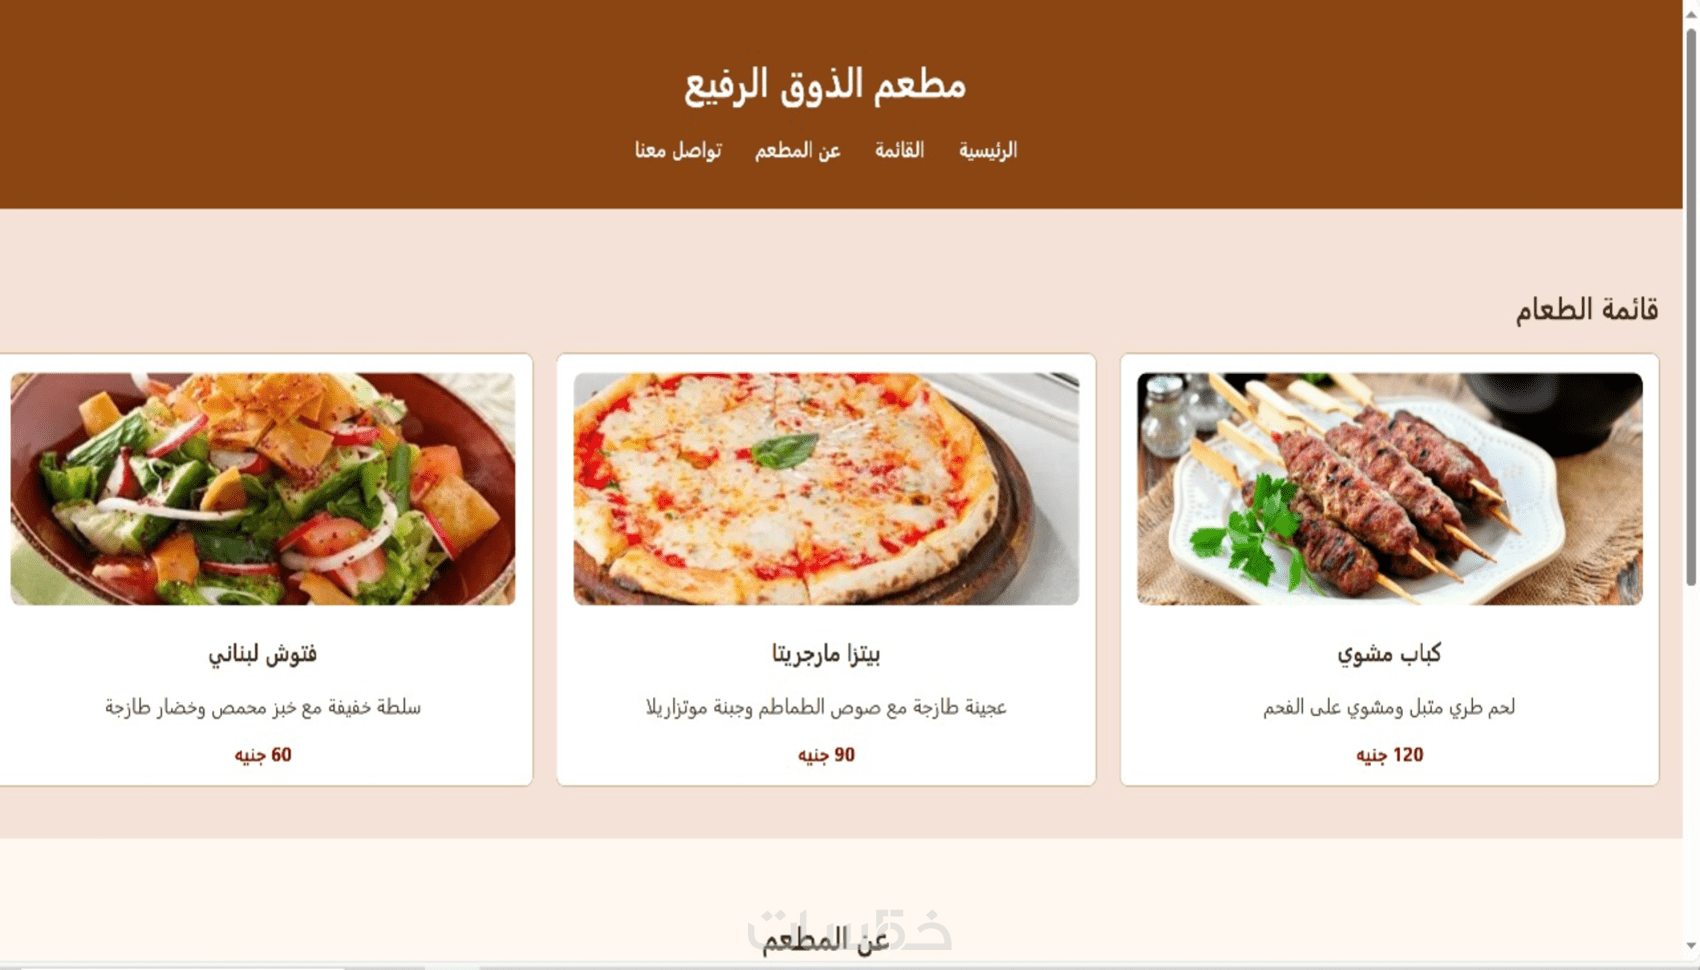Open the الرئيسية nav link
The image size is (1700, 970).
coord(987,150)
